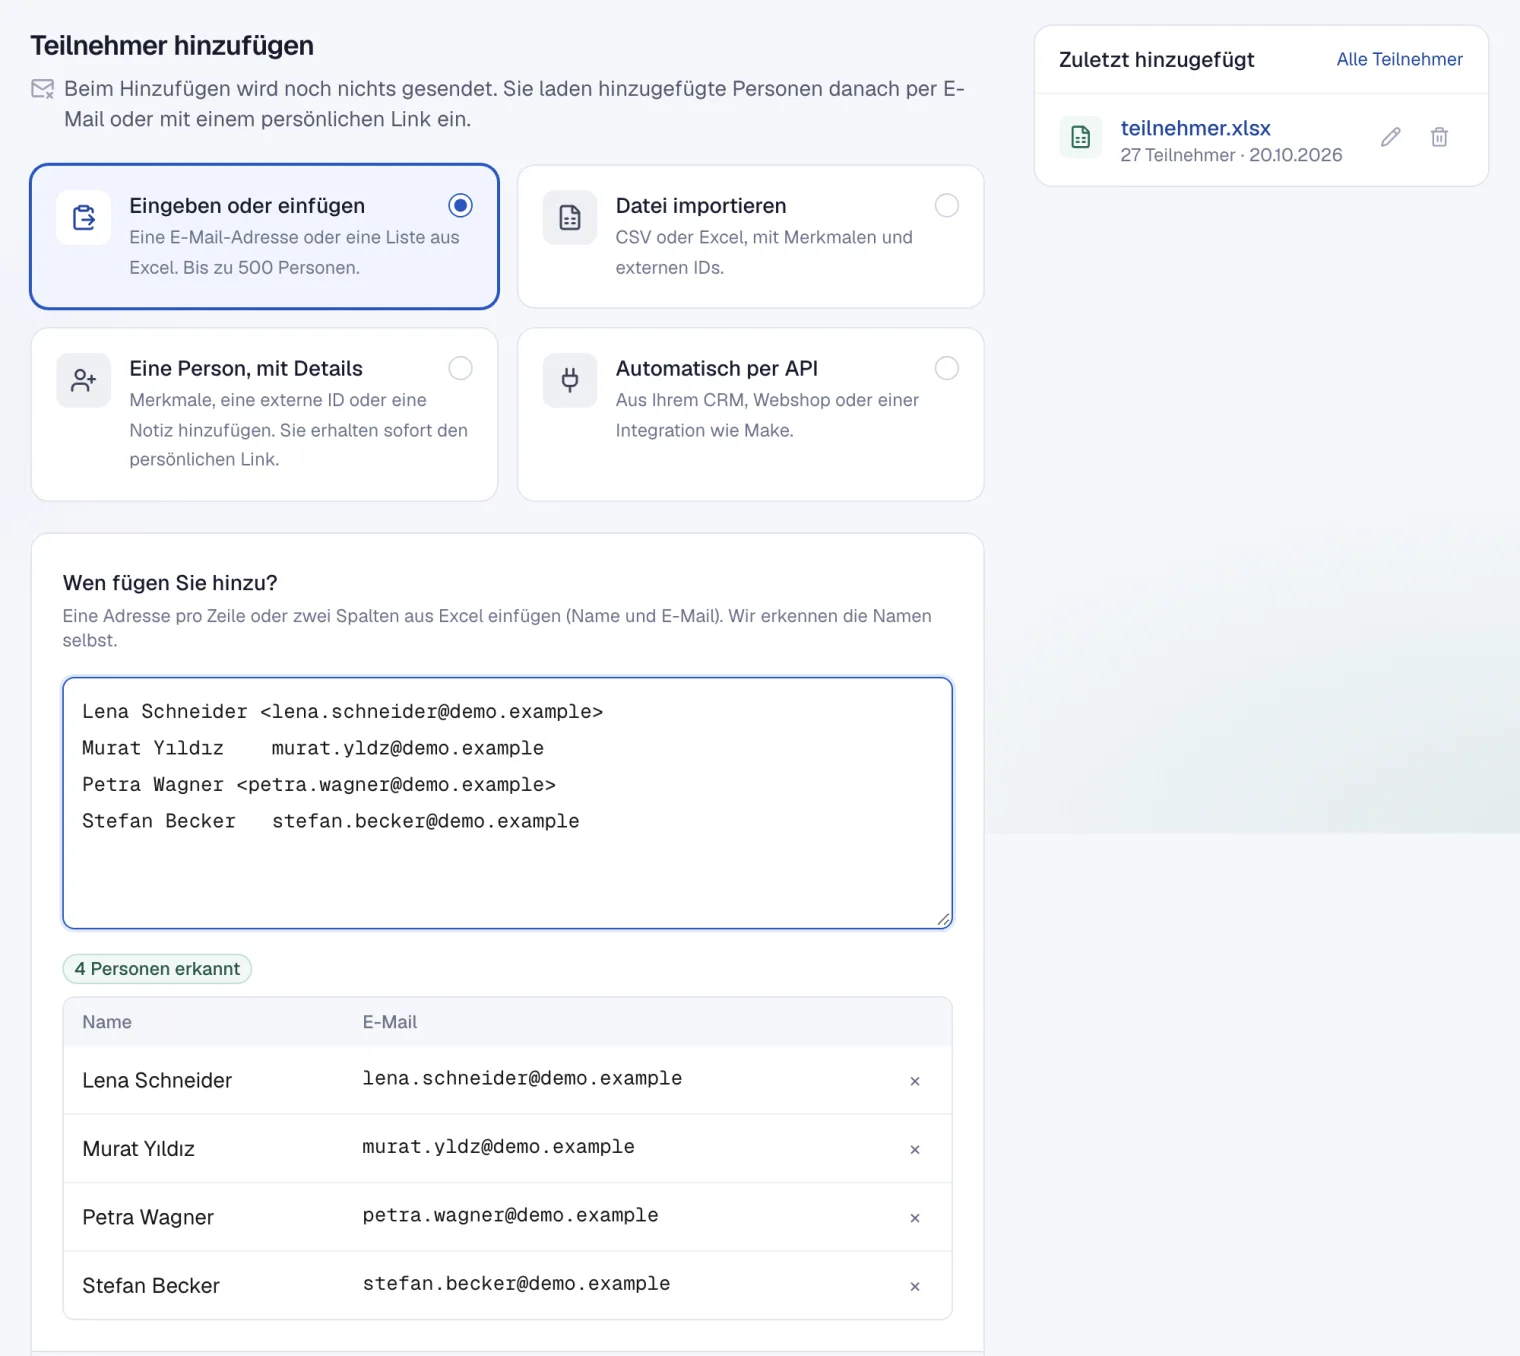Viewport: 1520px width, 1356px height.
Task: Open the Alle Teilnehmer link
Action: tap(1400, 59)
